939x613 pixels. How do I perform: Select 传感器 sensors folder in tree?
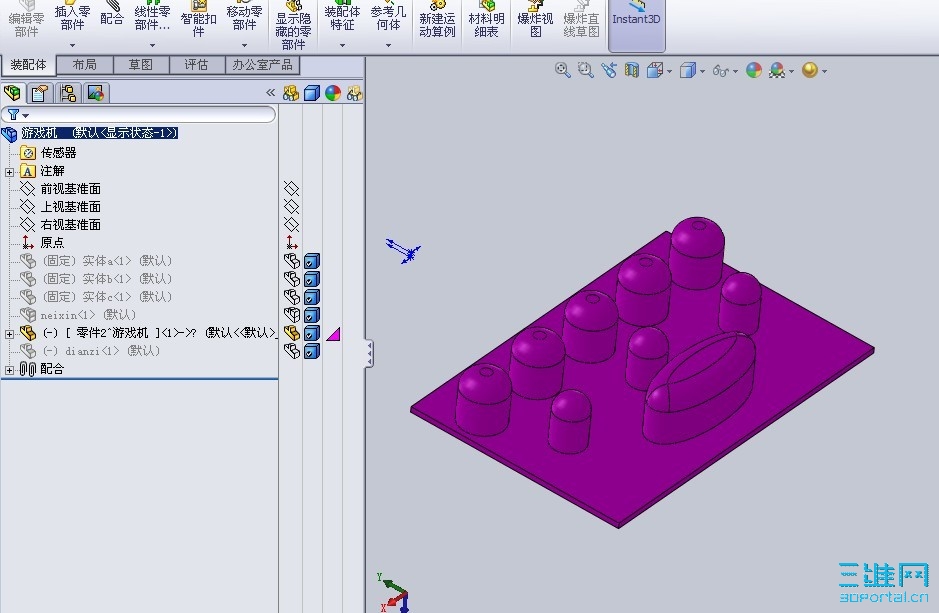(58, 153)
